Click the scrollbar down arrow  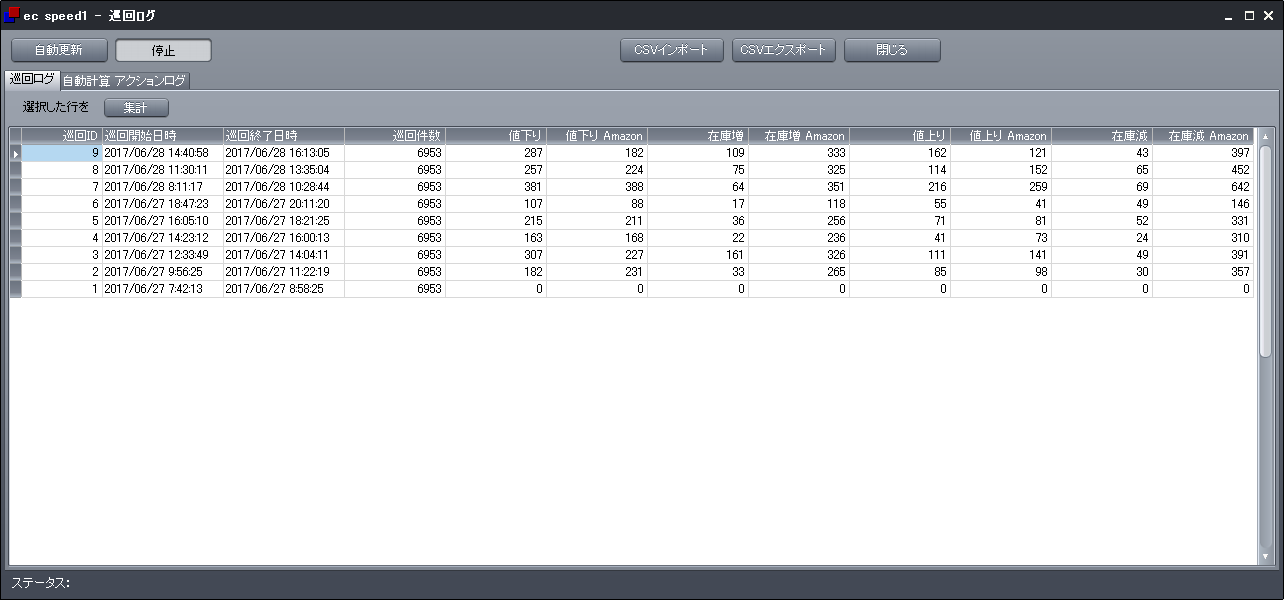pos(1265,556)
